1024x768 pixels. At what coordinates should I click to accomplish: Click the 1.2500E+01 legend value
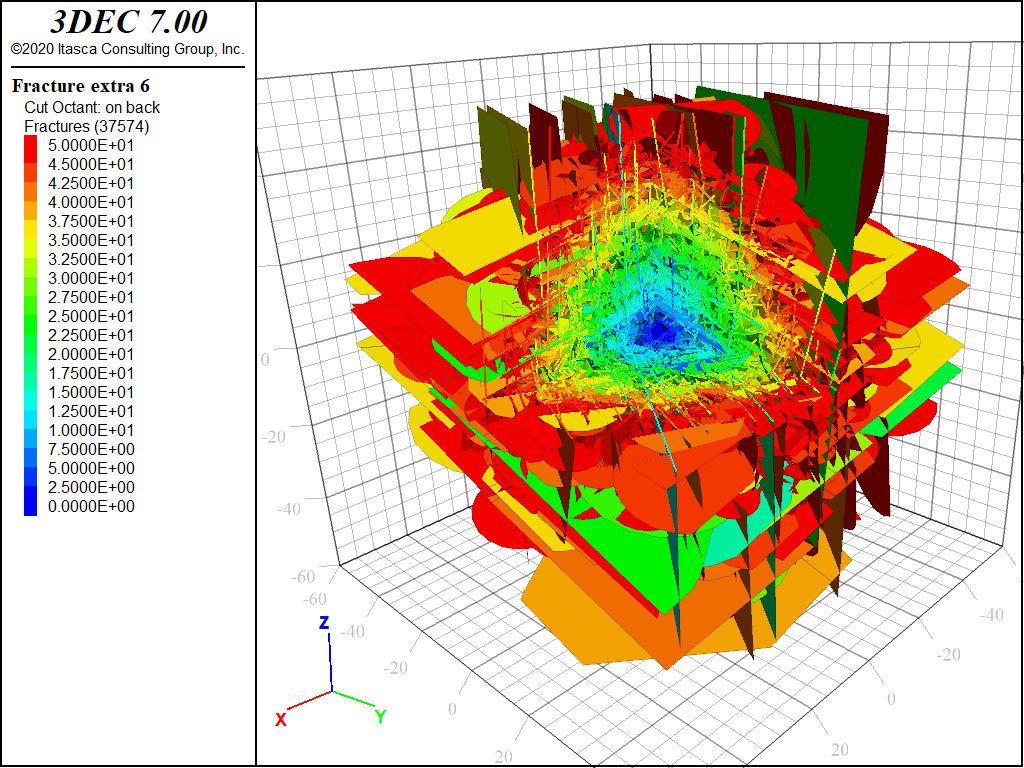91,411
